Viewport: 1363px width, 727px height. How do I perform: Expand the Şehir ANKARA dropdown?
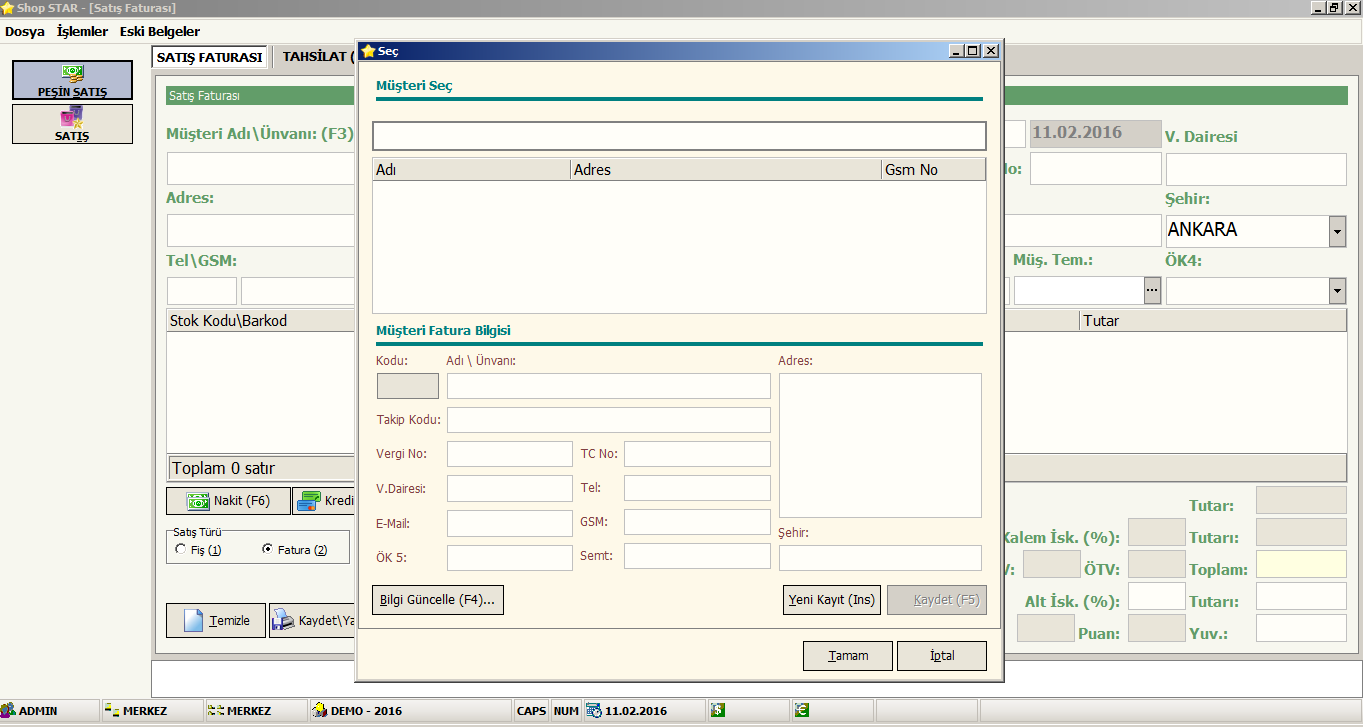(x=1337, y=231)
